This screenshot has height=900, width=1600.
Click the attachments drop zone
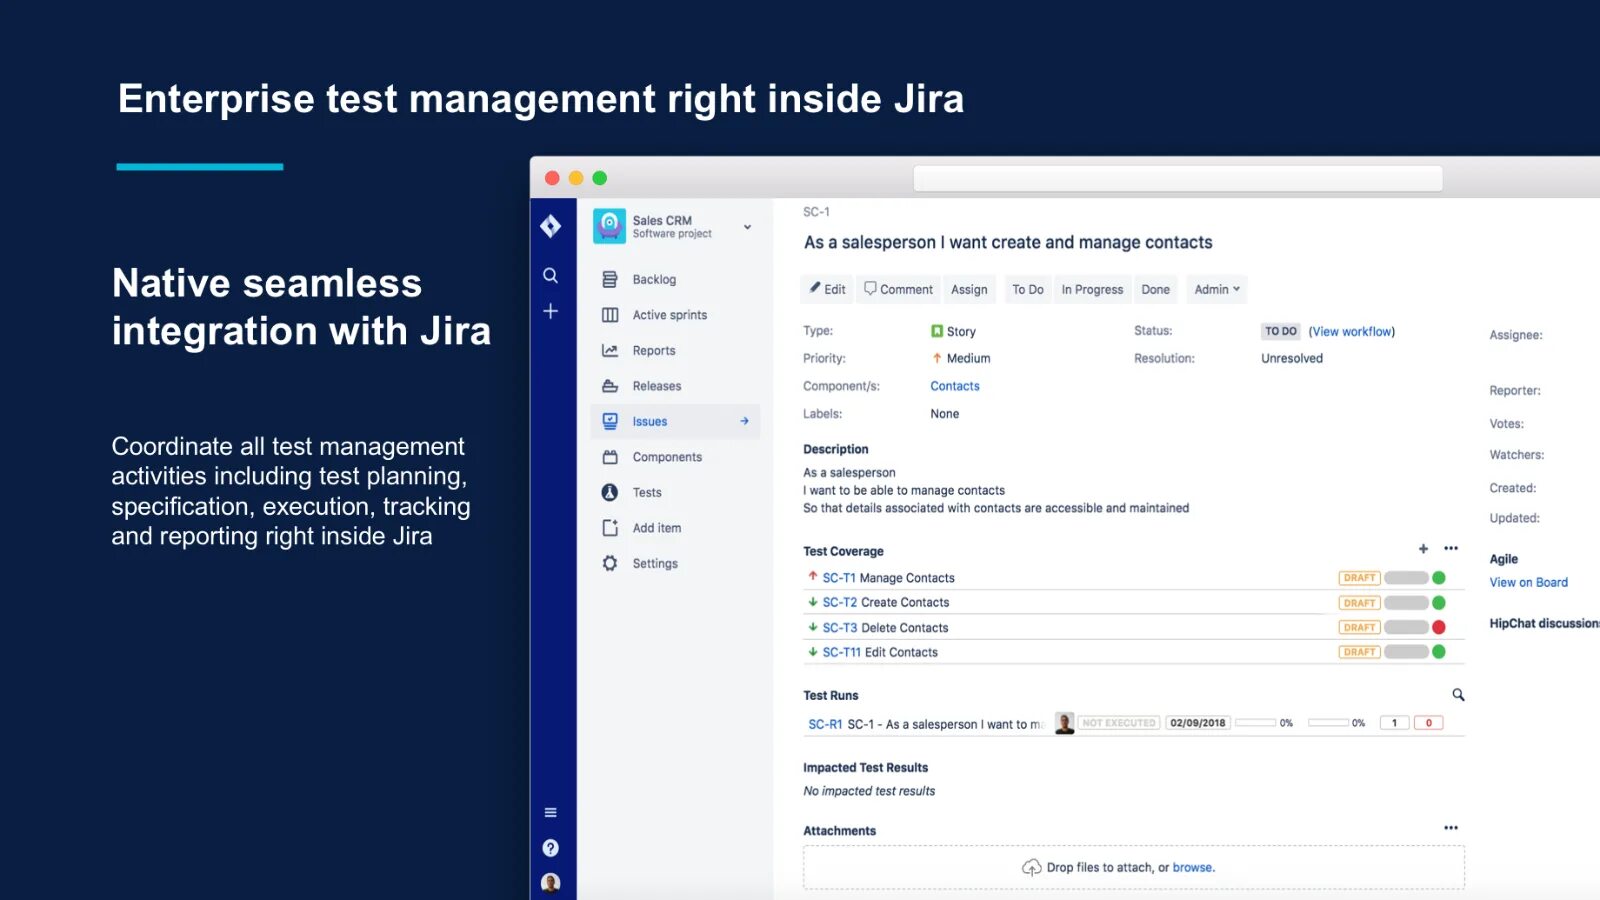[1134, 867]
